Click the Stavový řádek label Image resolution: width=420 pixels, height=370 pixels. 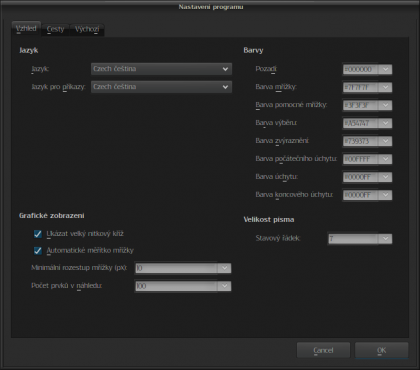click(278, 238)
